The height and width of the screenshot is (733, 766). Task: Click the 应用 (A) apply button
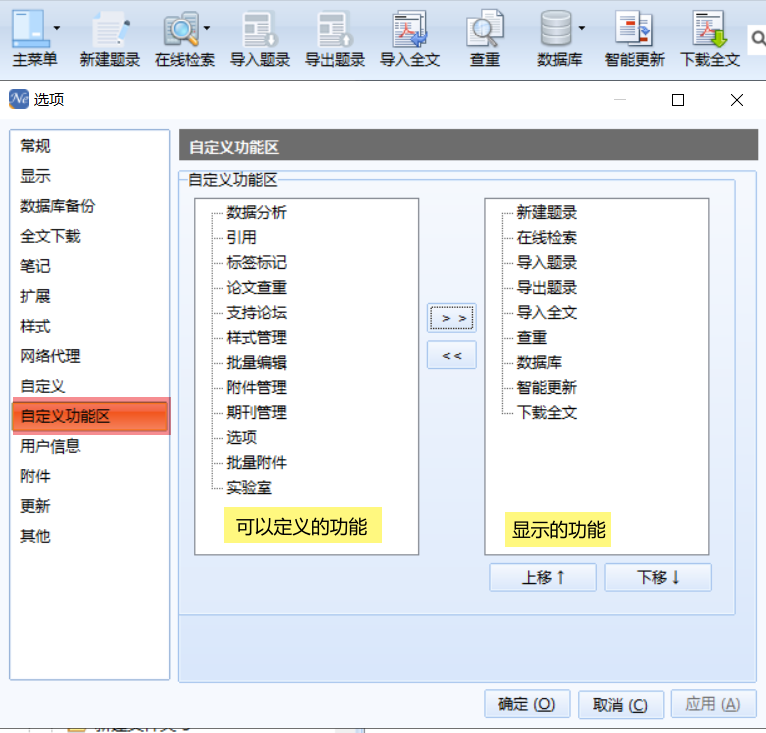[x=713, y=704]
